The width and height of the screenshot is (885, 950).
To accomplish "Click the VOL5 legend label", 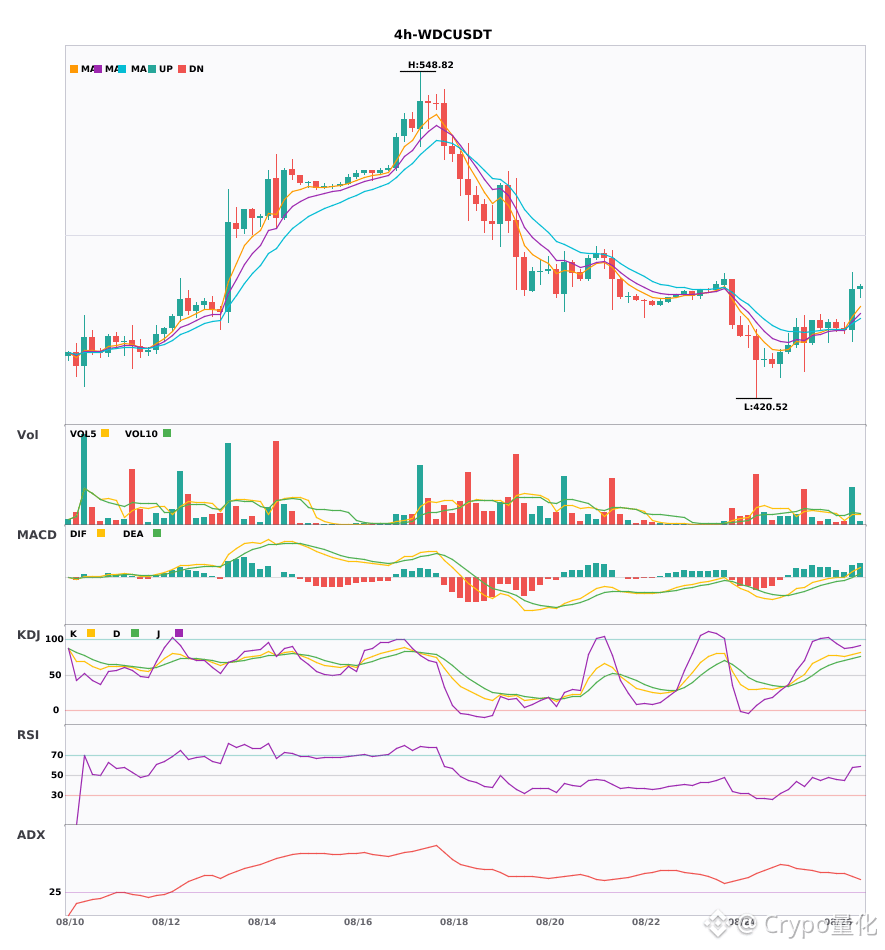I will [x=83, y=434].
